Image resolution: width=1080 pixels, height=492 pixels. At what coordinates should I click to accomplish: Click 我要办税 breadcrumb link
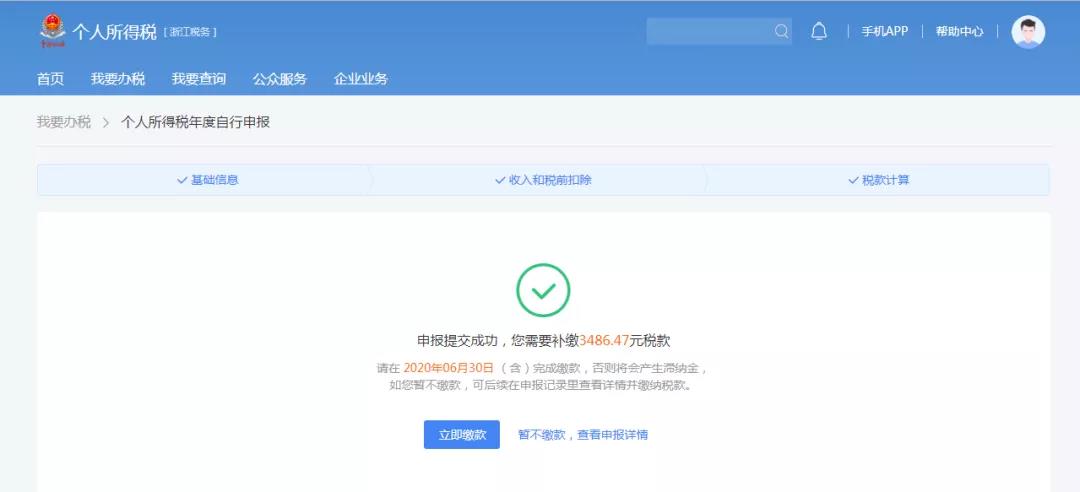(x=63, y=123)
